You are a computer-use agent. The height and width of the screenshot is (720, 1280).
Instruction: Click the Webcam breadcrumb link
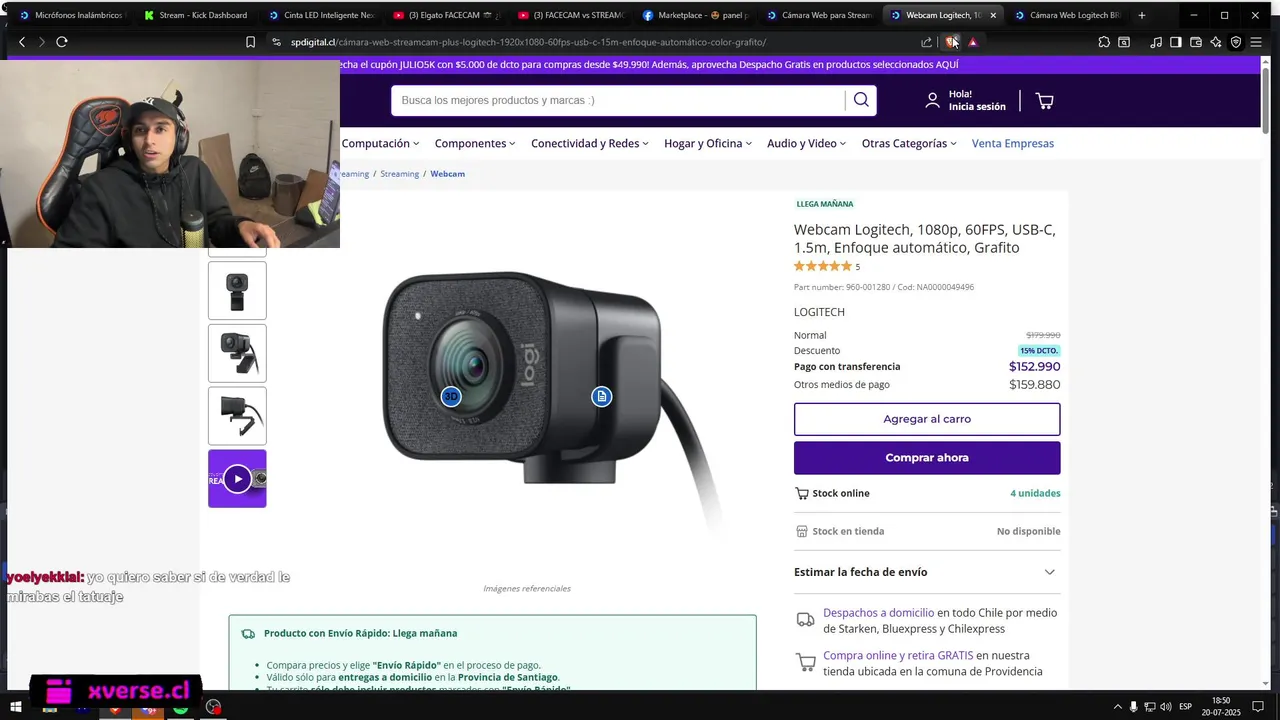point(447,174)
